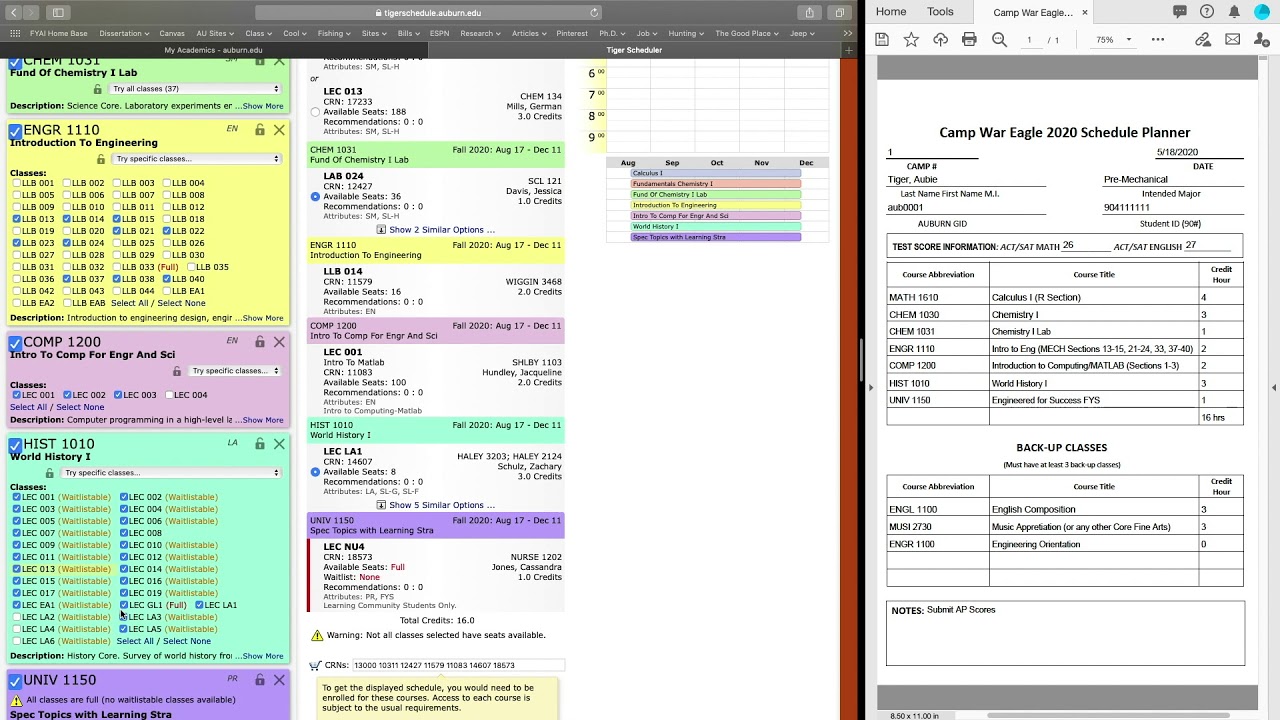Image resolution: width=1280 pixels, height=720 pixels.
Task: Select the LEC LA1 history radio button
Action: (x=315, y=472)
